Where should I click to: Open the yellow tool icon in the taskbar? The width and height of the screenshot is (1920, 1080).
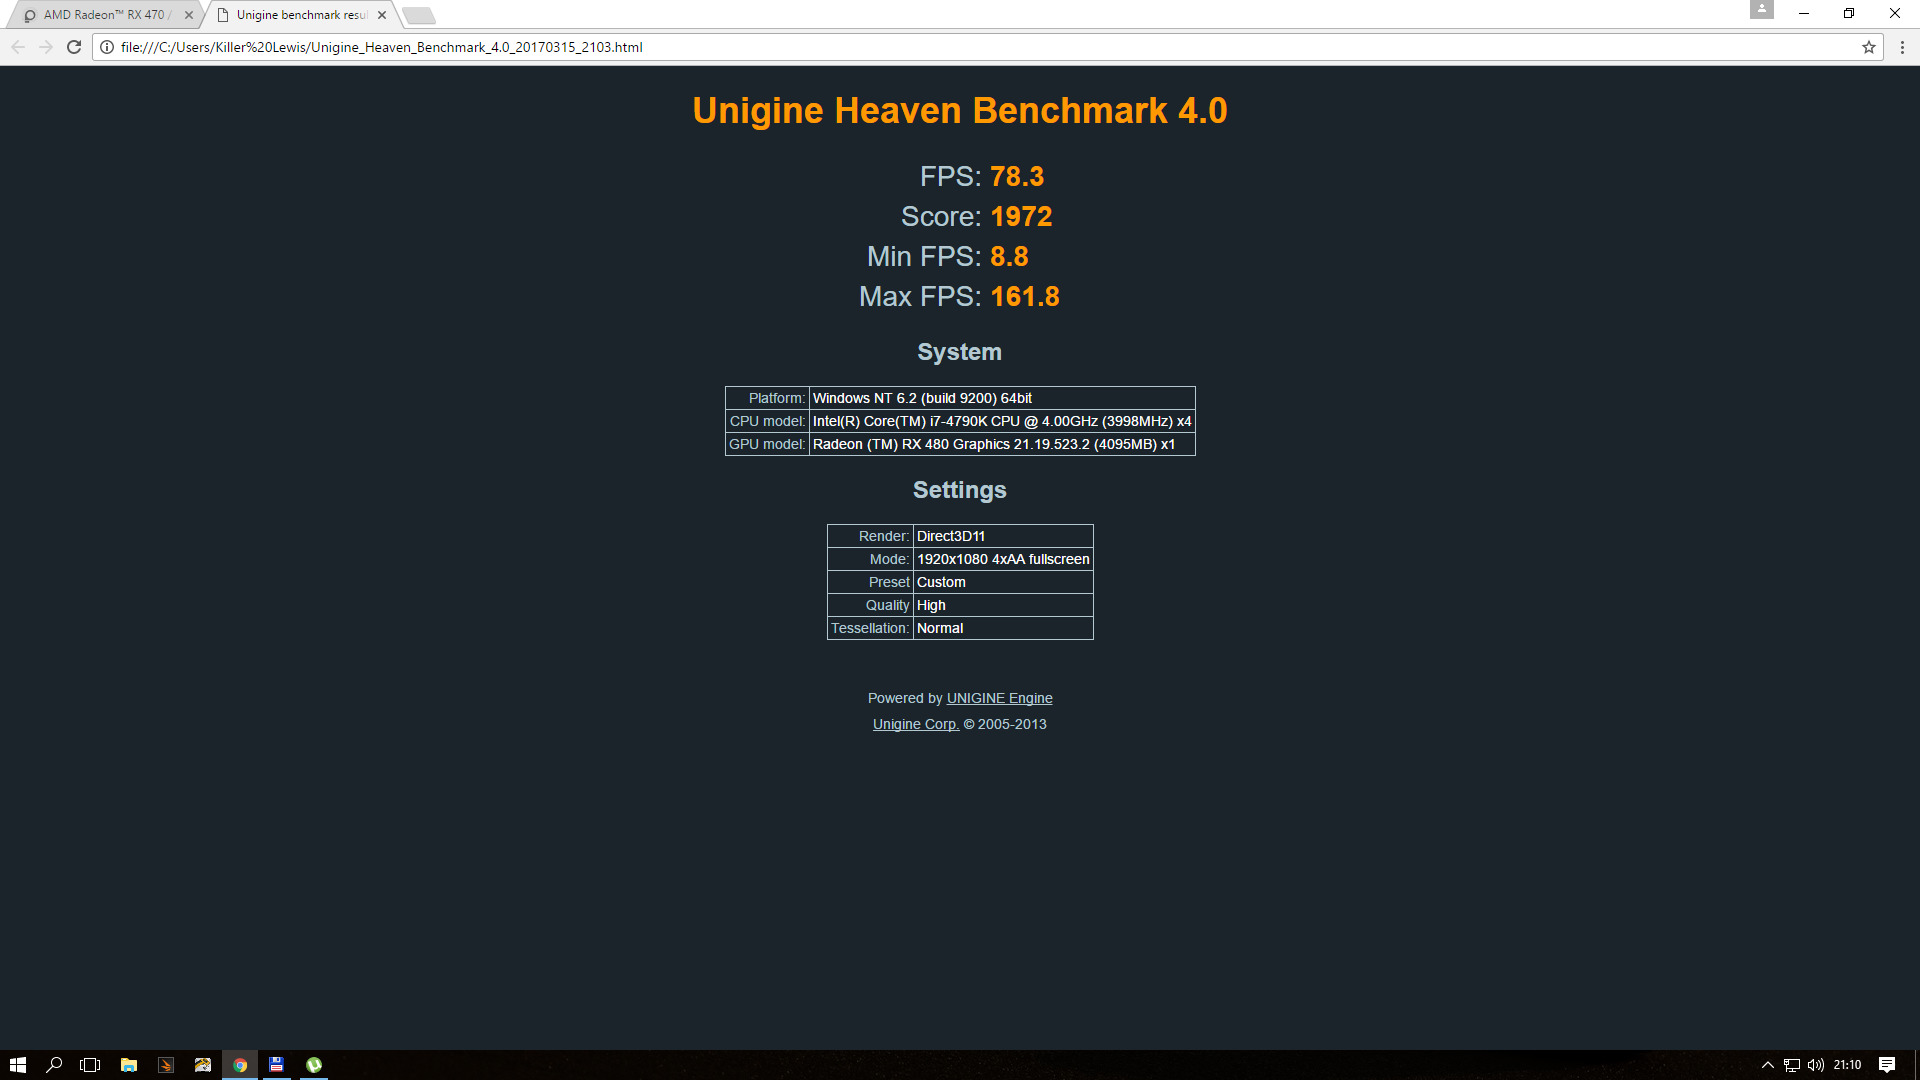[203, 1065]
